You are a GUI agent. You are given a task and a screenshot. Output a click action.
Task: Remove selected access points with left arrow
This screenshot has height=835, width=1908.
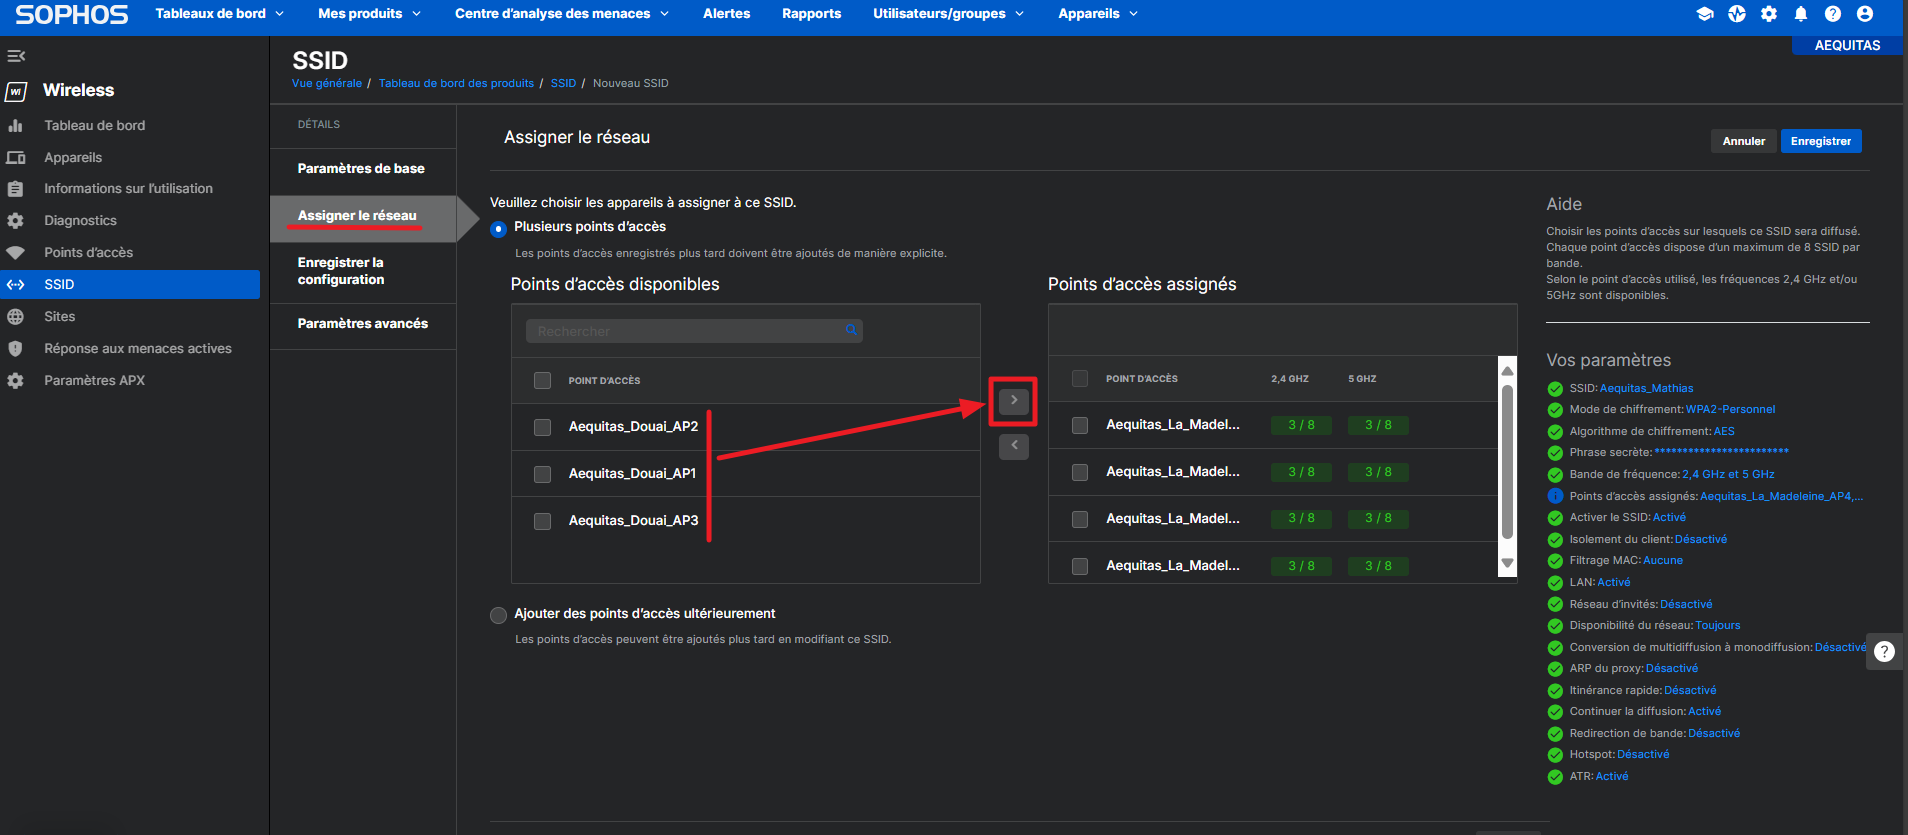tap(1014, 446)
